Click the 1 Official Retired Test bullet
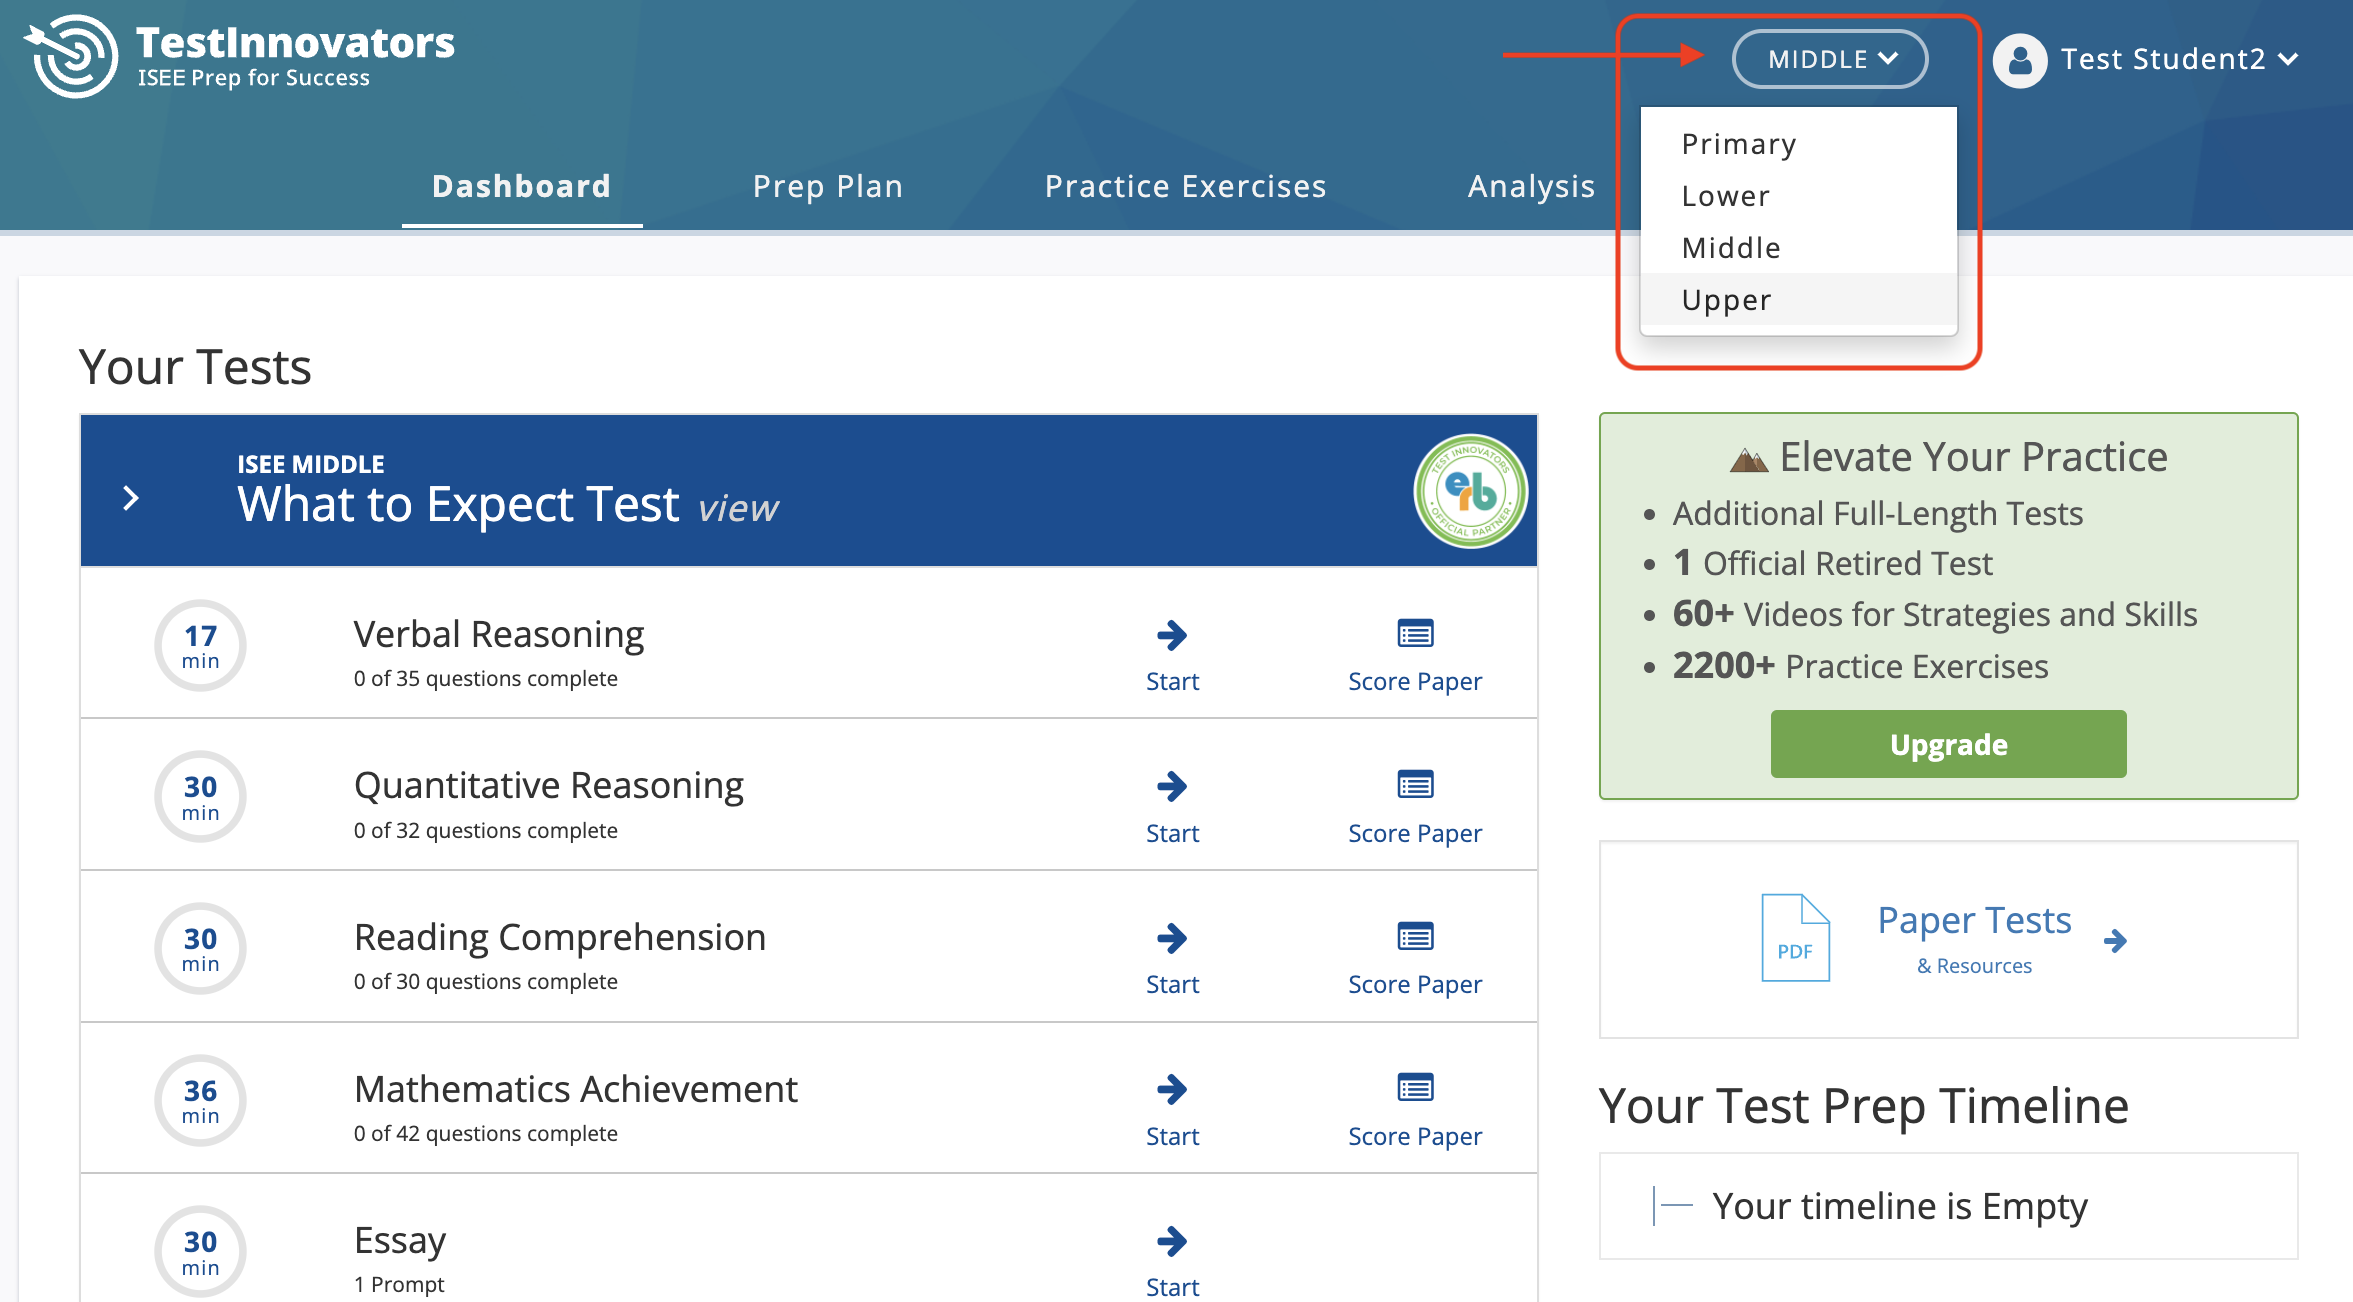The width and height of the screenshot is (2353, 1302). point(1832,563)
